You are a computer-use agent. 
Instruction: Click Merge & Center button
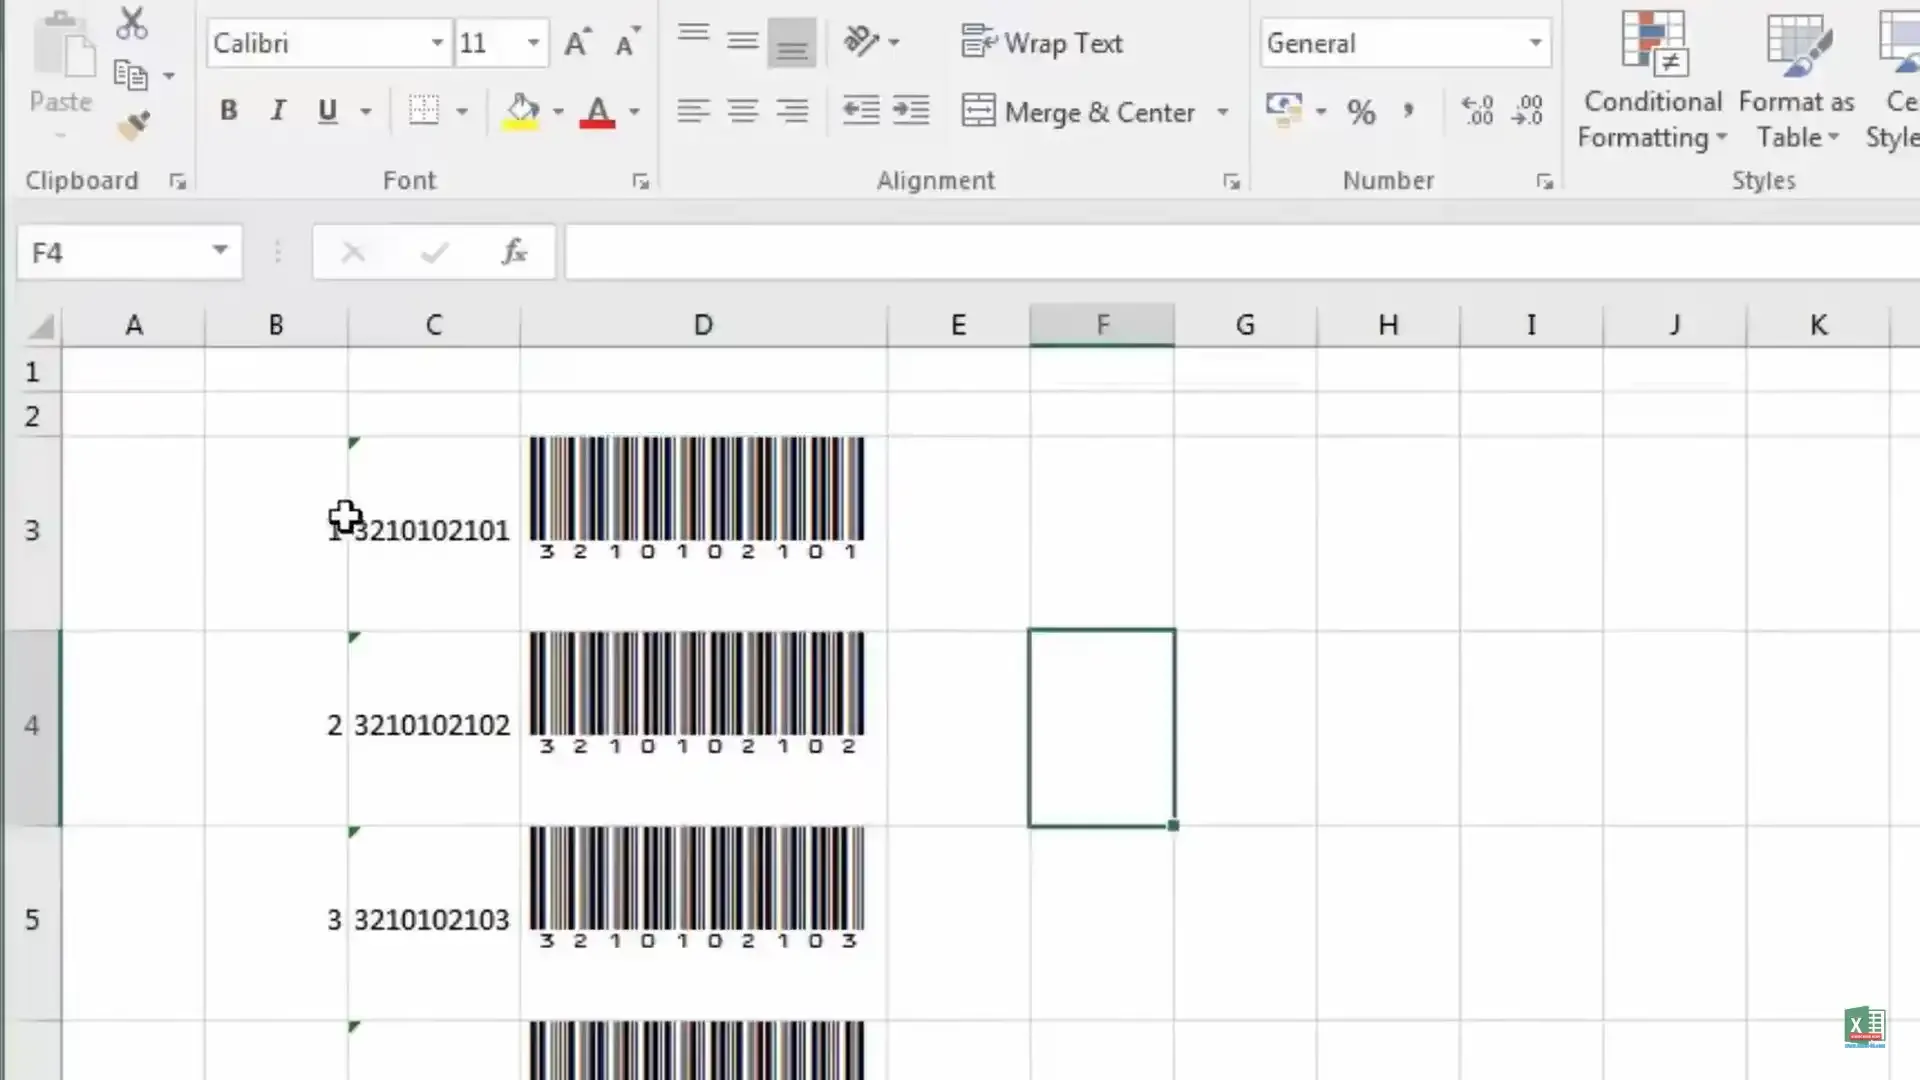(1079, 111)
